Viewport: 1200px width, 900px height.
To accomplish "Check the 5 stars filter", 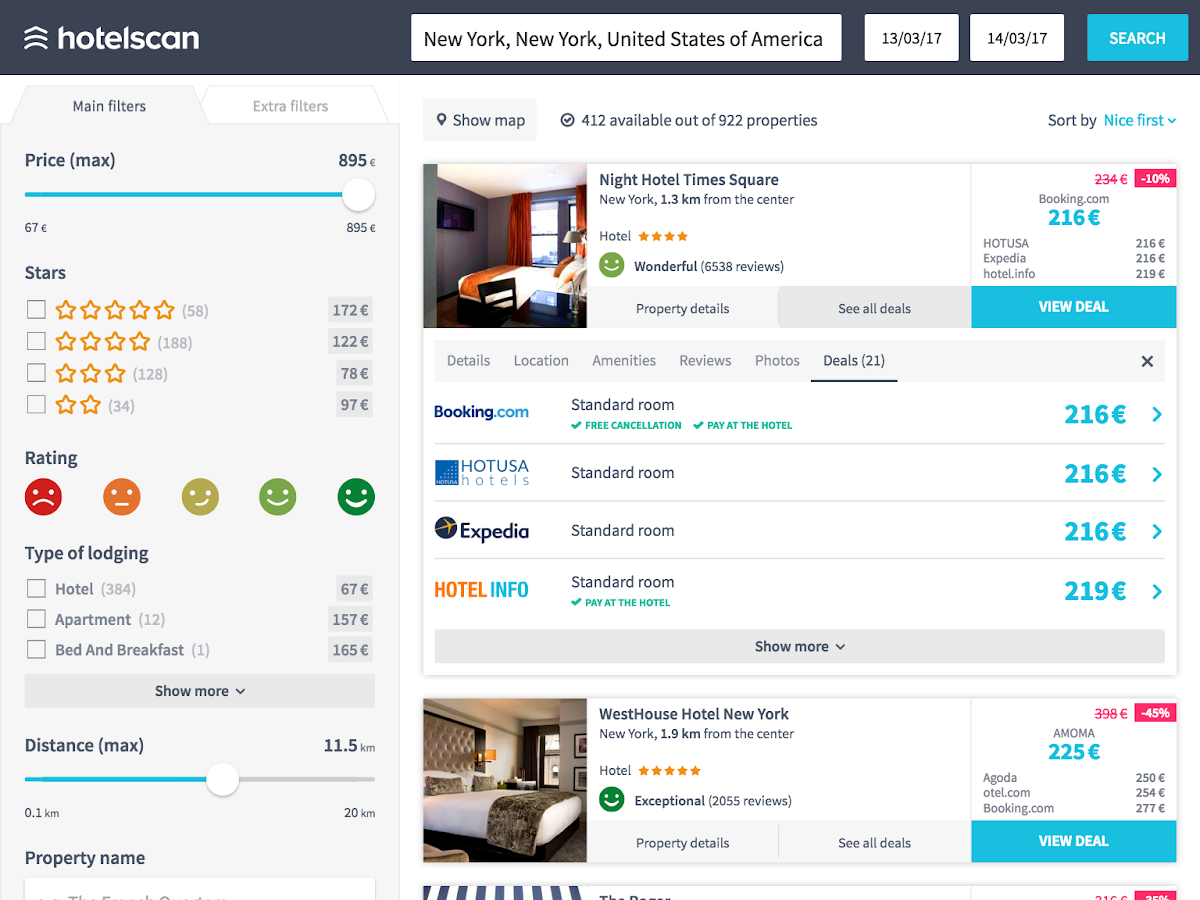I will tap(36, 310).
